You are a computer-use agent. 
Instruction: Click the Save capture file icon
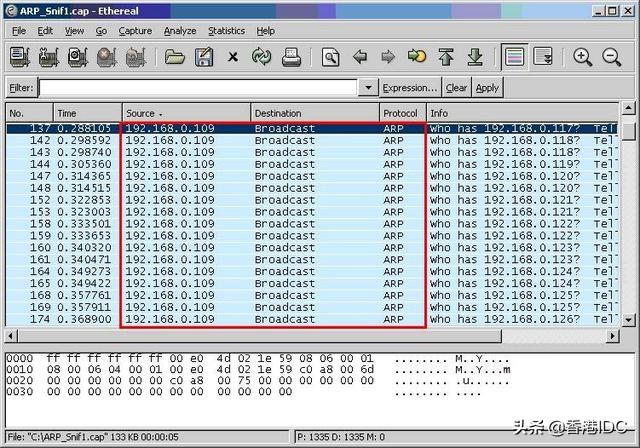pyautogui.click(x=203, y=57)
